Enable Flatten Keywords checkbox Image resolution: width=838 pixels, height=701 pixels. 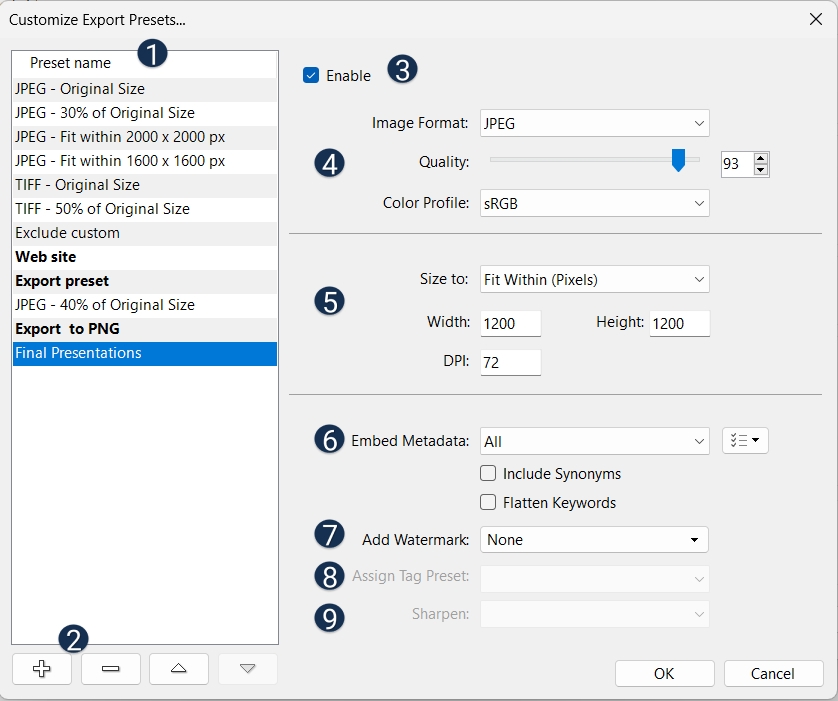[x=488, y=502]
